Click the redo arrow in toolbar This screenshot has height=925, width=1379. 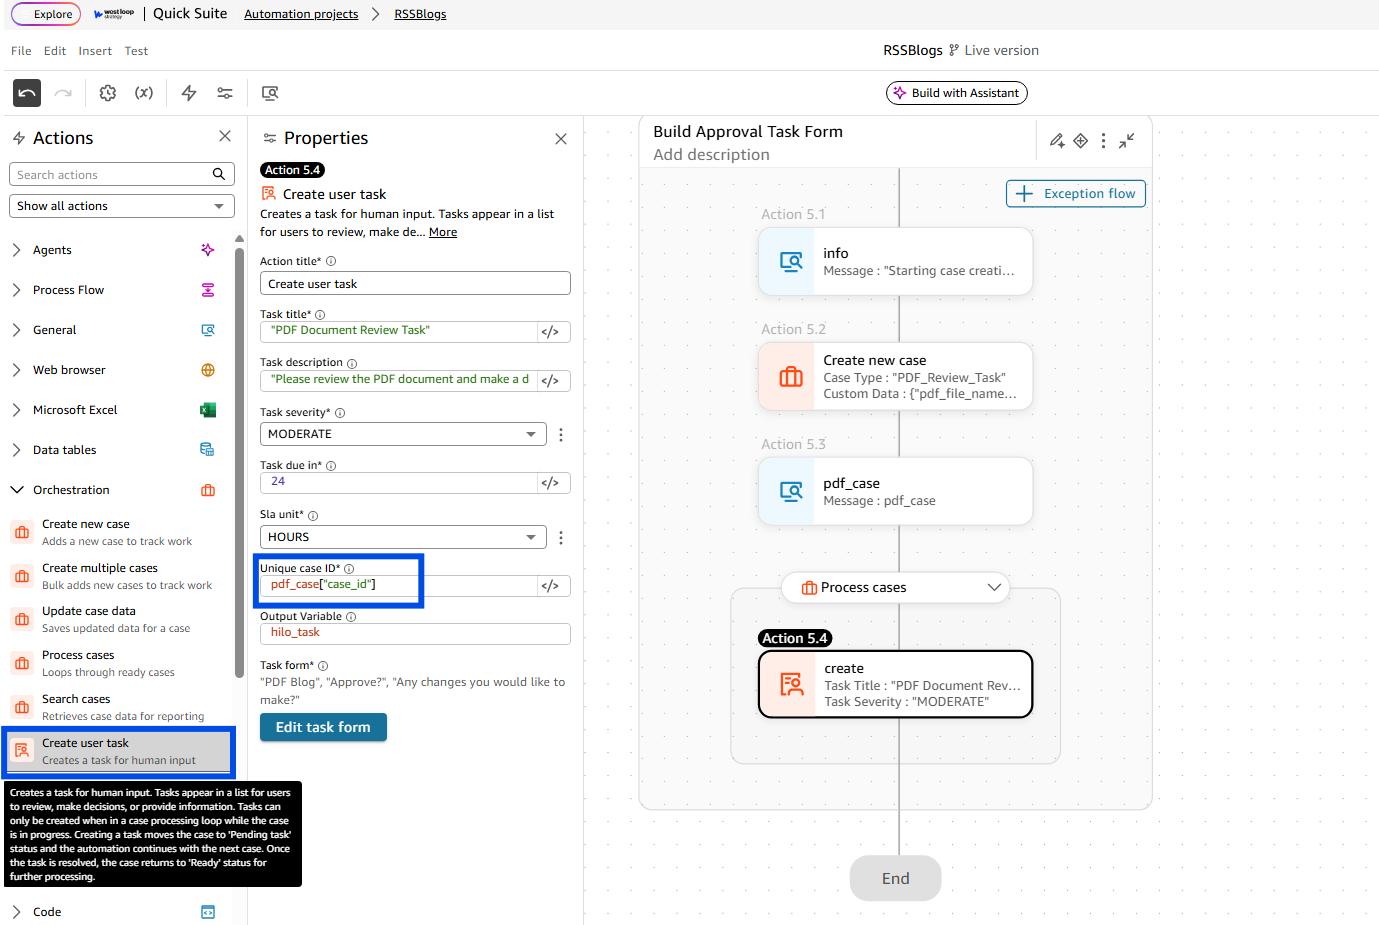[63, 93]
